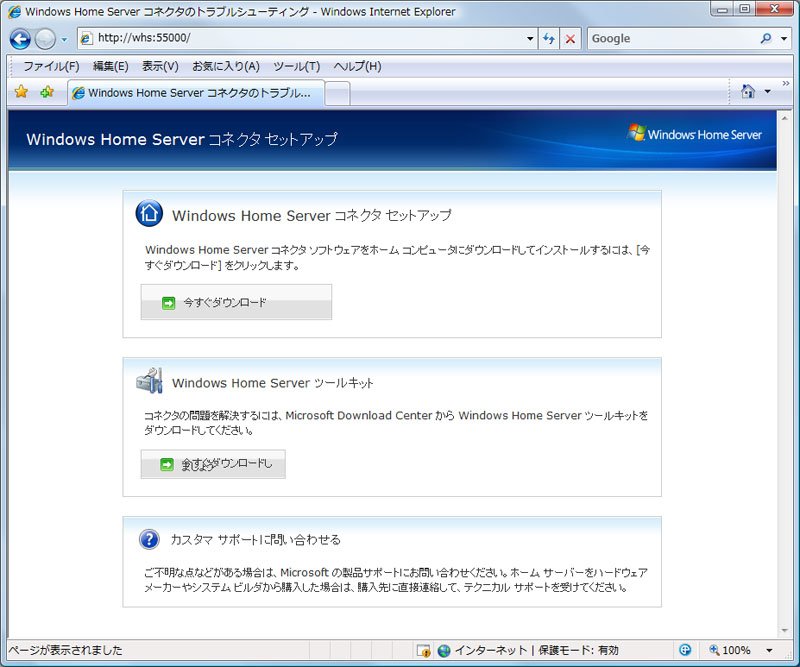Image resolution: width=800 pixels, height=667 pixels.
Task: Click the 100% zoom level button
Action: pyautogui.click(x=730, y=650)
